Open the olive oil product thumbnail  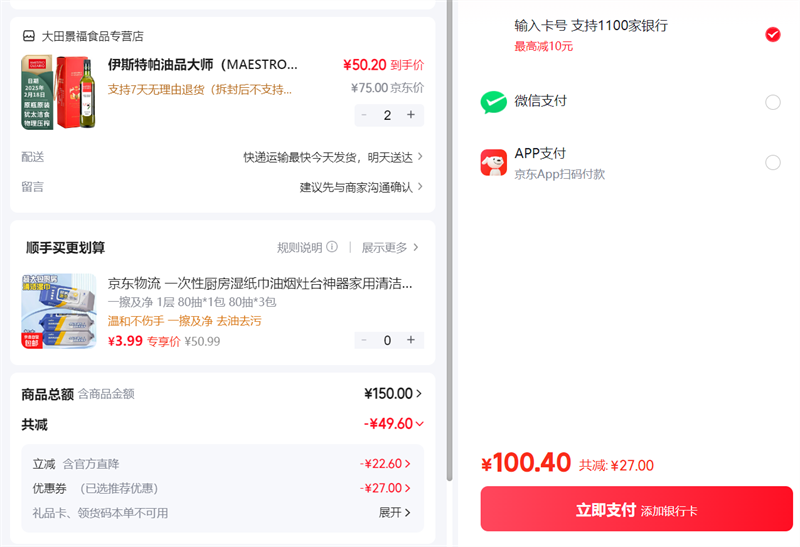[59, 92]
